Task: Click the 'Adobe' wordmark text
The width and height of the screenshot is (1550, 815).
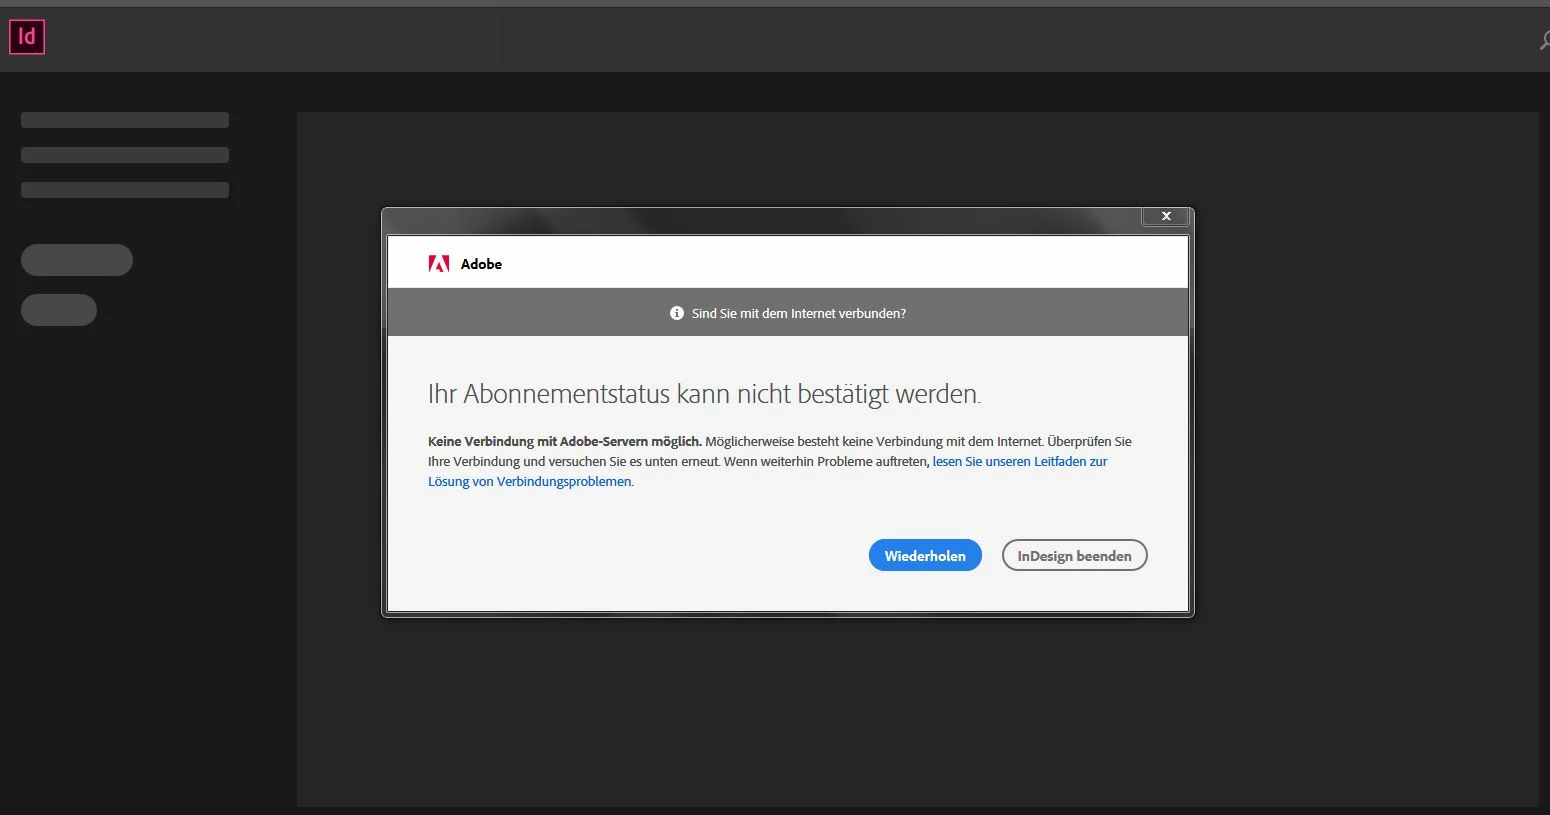Action: click(x=481, y=264)
